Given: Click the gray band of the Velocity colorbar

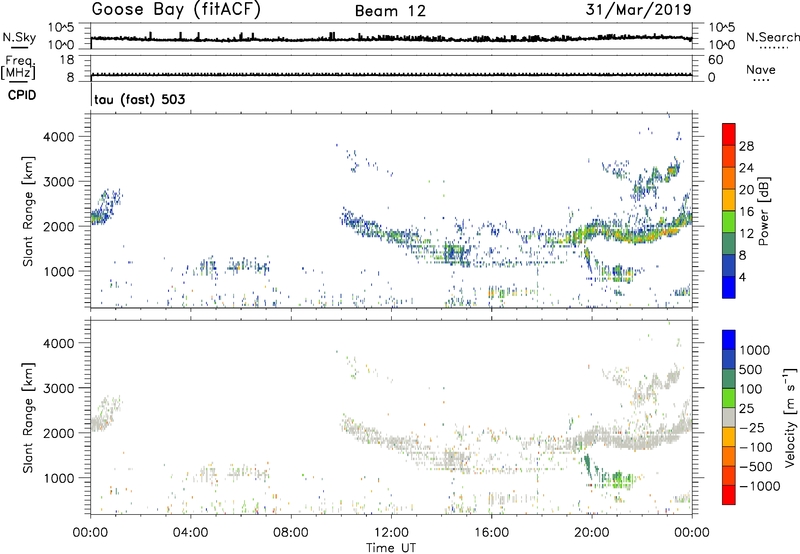Looking at the screenshot, I should [729, 418].
